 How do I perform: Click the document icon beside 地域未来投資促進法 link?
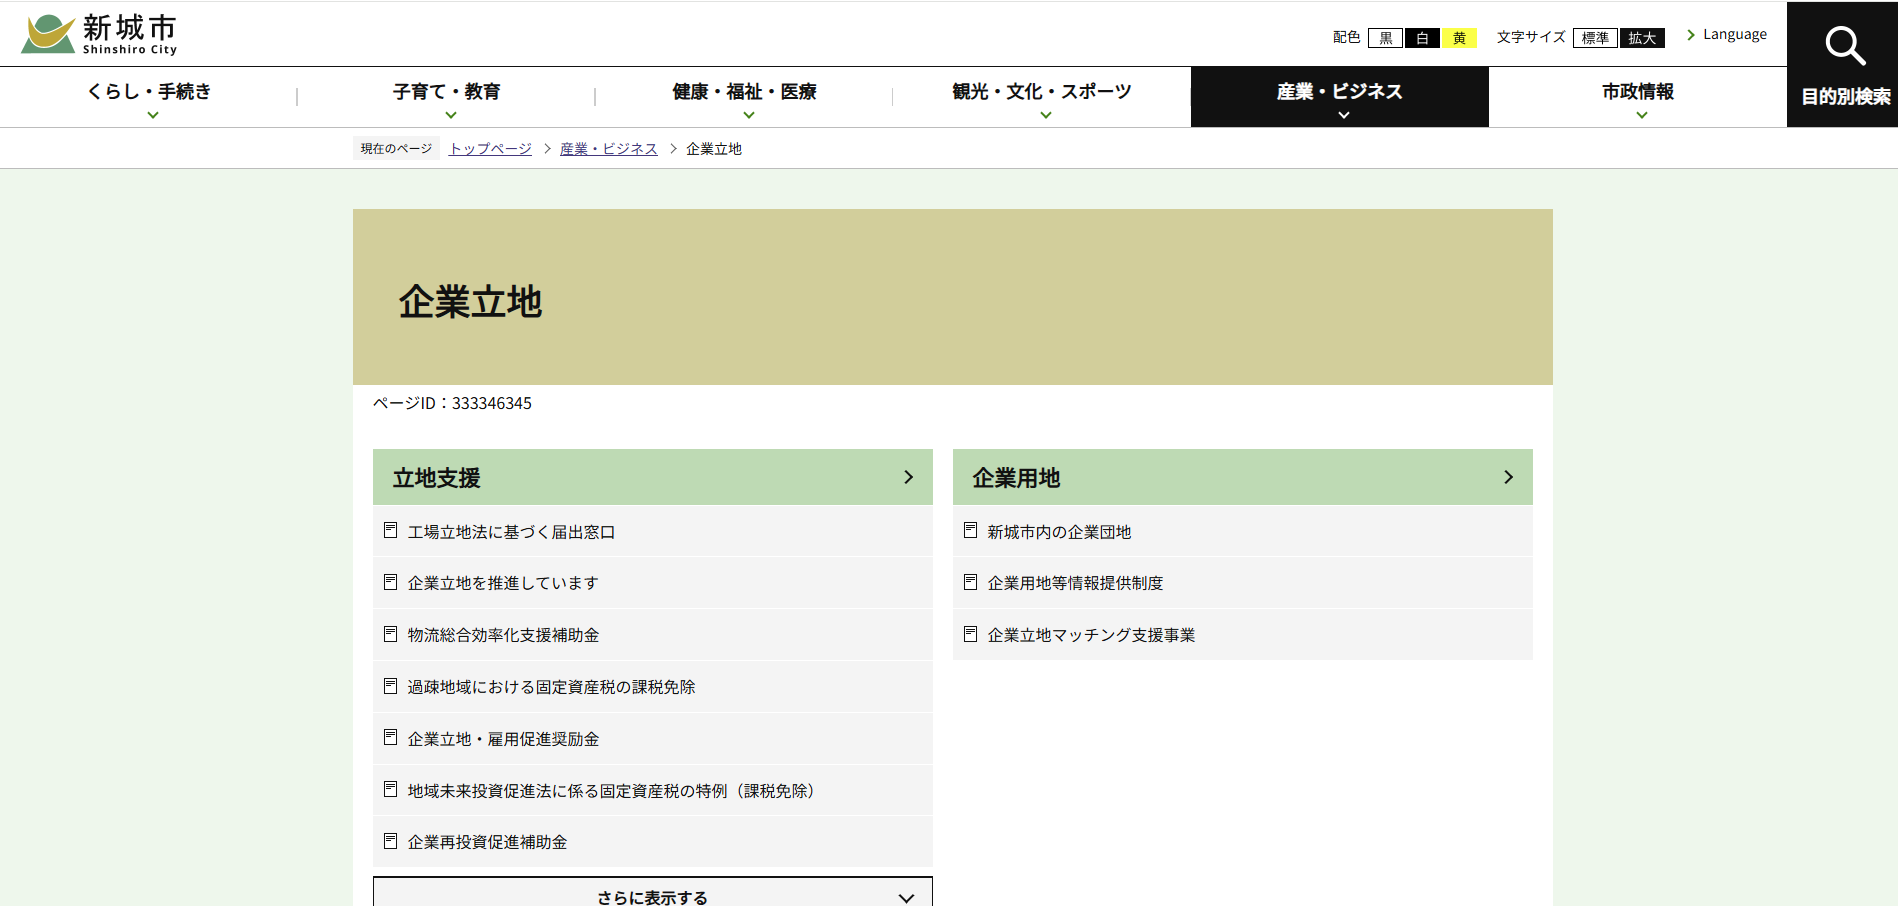pyautogui.click(x=390, y=790)
